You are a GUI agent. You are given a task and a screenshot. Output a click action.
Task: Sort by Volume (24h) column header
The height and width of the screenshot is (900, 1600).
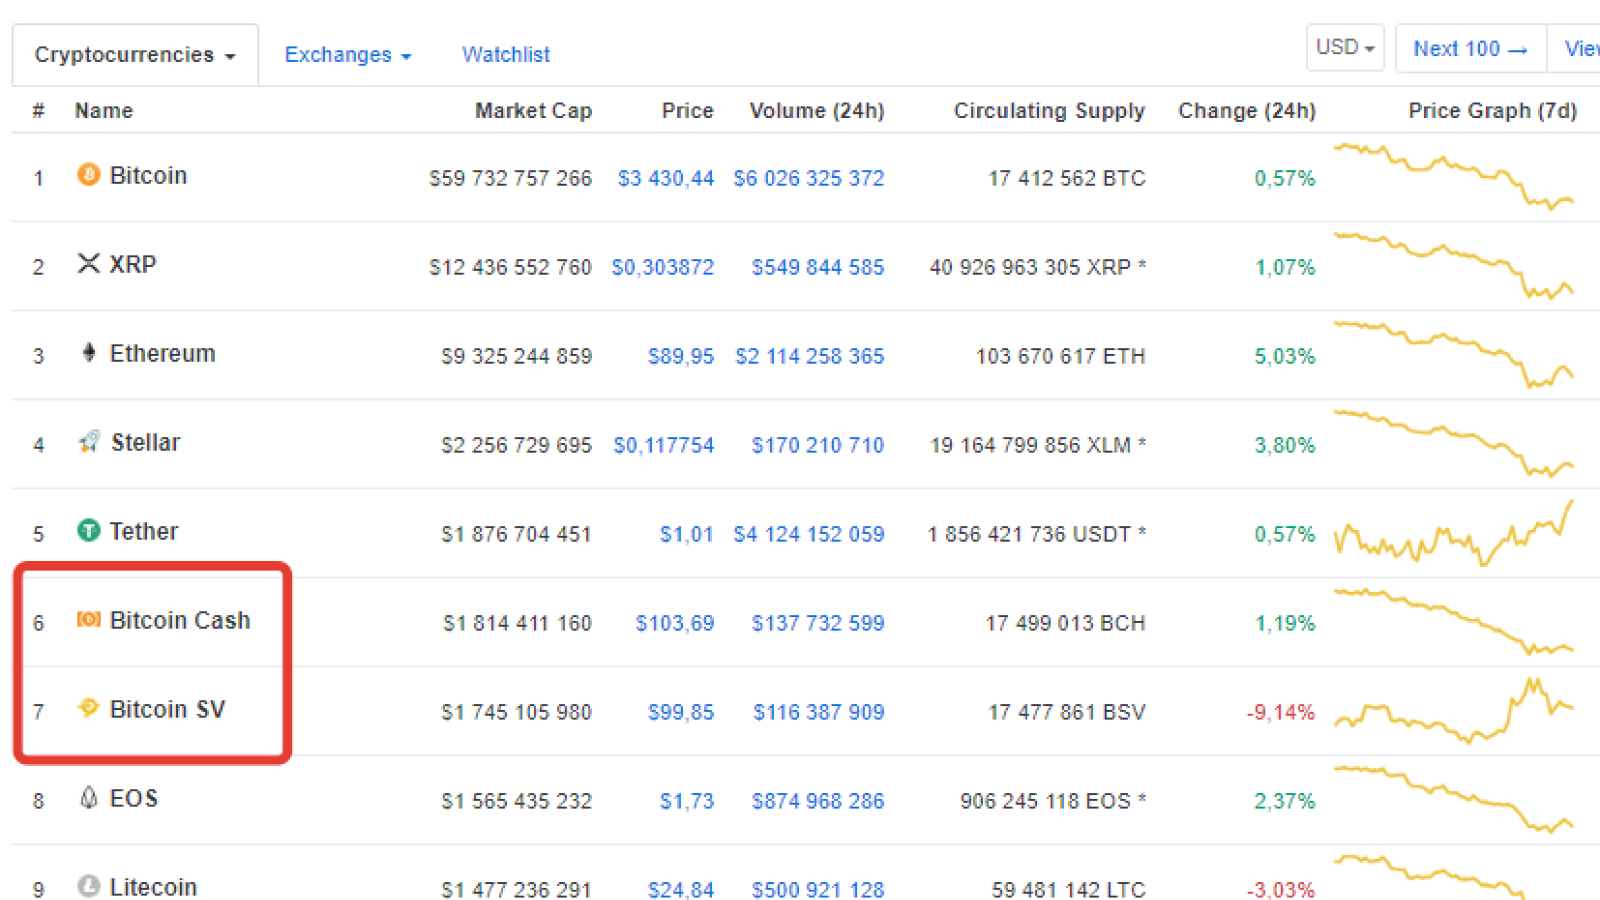point(817,111)
